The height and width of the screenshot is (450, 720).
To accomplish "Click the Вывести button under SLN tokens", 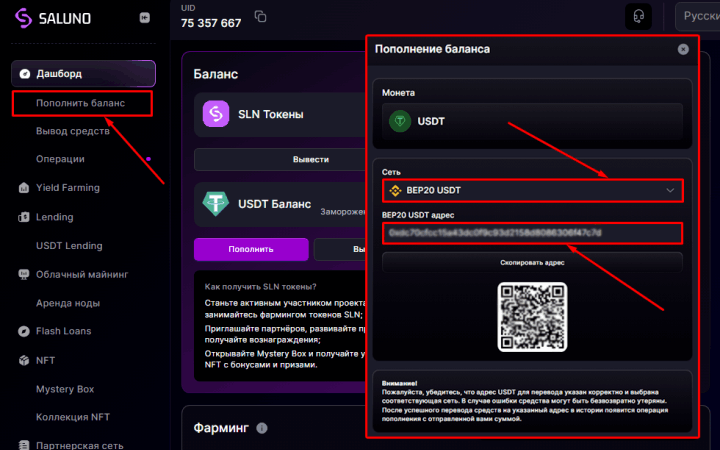I will pos(280,159).
